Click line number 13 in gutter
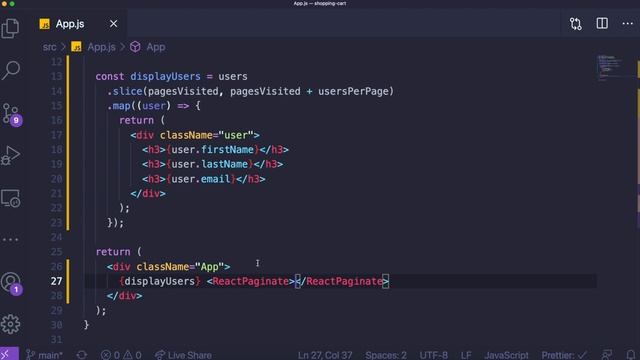 56,76
